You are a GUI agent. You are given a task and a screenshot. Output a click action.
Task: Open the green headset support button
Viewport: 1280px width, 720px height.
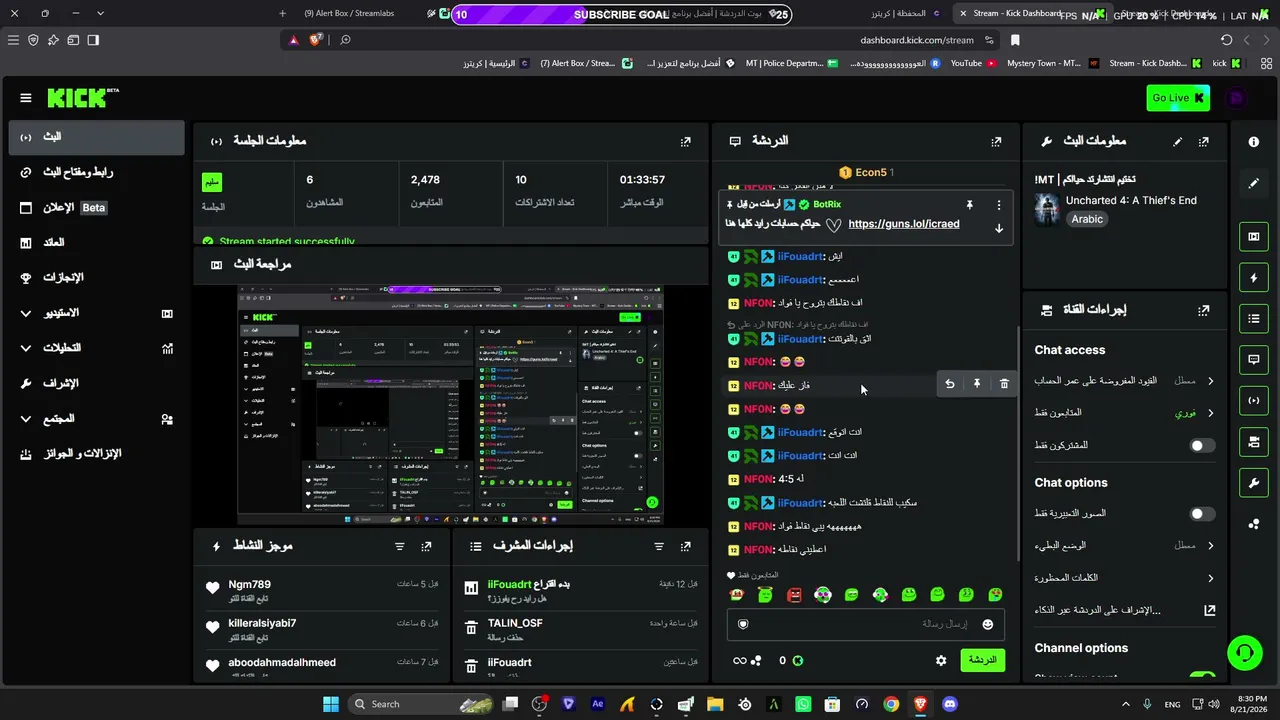coord(1244,653)
